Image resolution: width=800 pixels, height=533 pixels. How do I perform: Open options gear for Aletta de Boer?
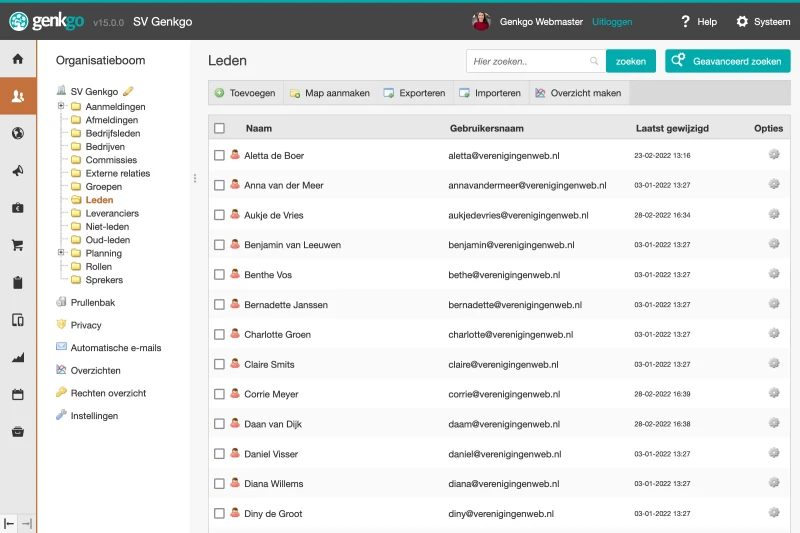point(773,155)
